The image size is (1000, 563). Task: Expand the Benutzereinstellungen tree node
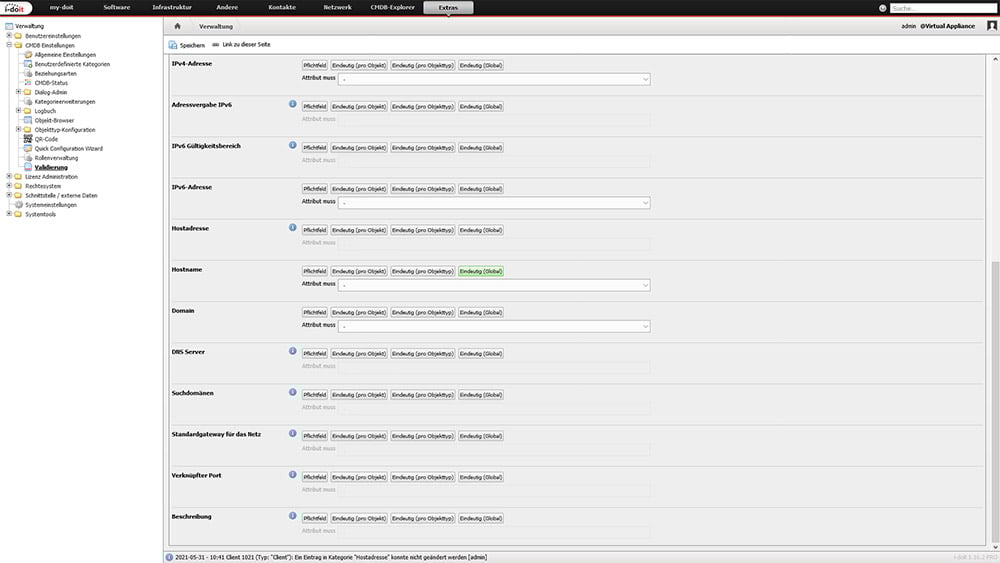pyautogui.click(x=9, y=35)
